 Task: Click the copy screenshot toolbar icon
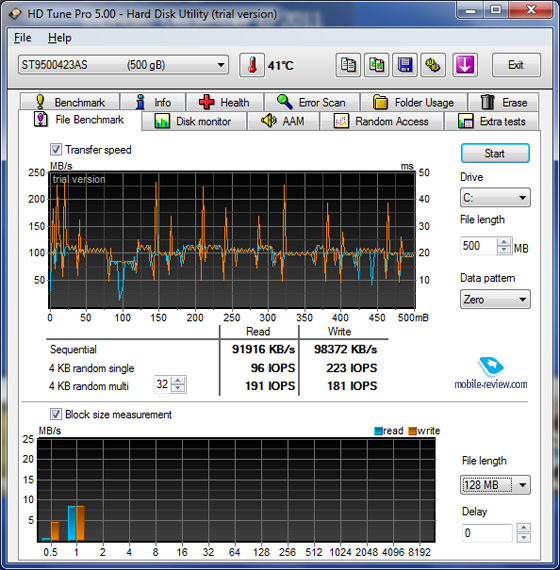tap(376, 65)
